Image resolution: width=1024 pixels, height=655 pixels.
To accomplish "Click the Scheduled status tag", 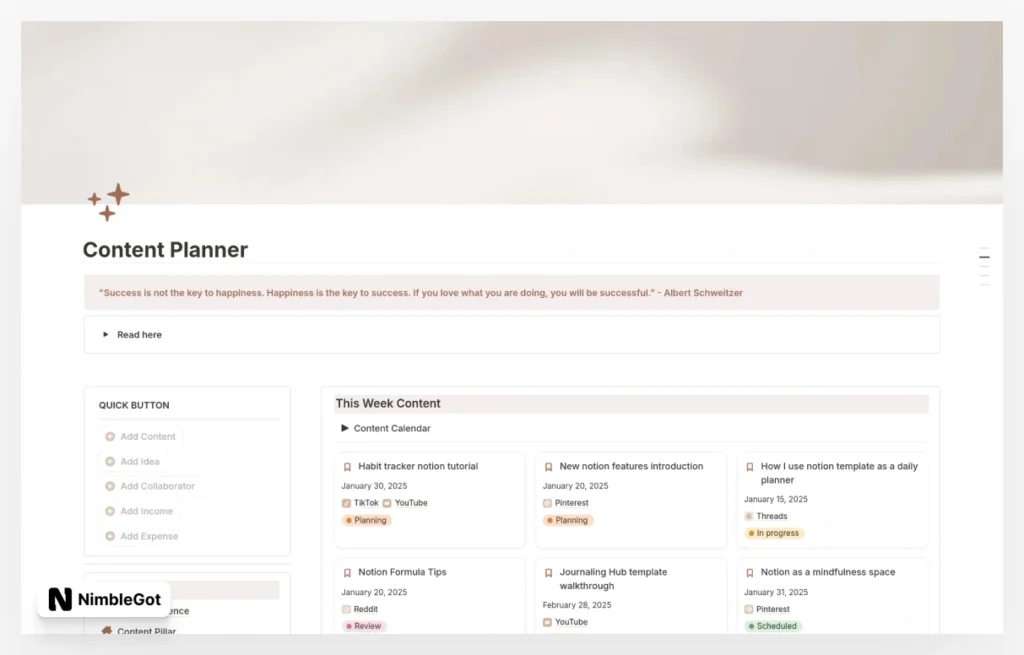I will [773, 626].
